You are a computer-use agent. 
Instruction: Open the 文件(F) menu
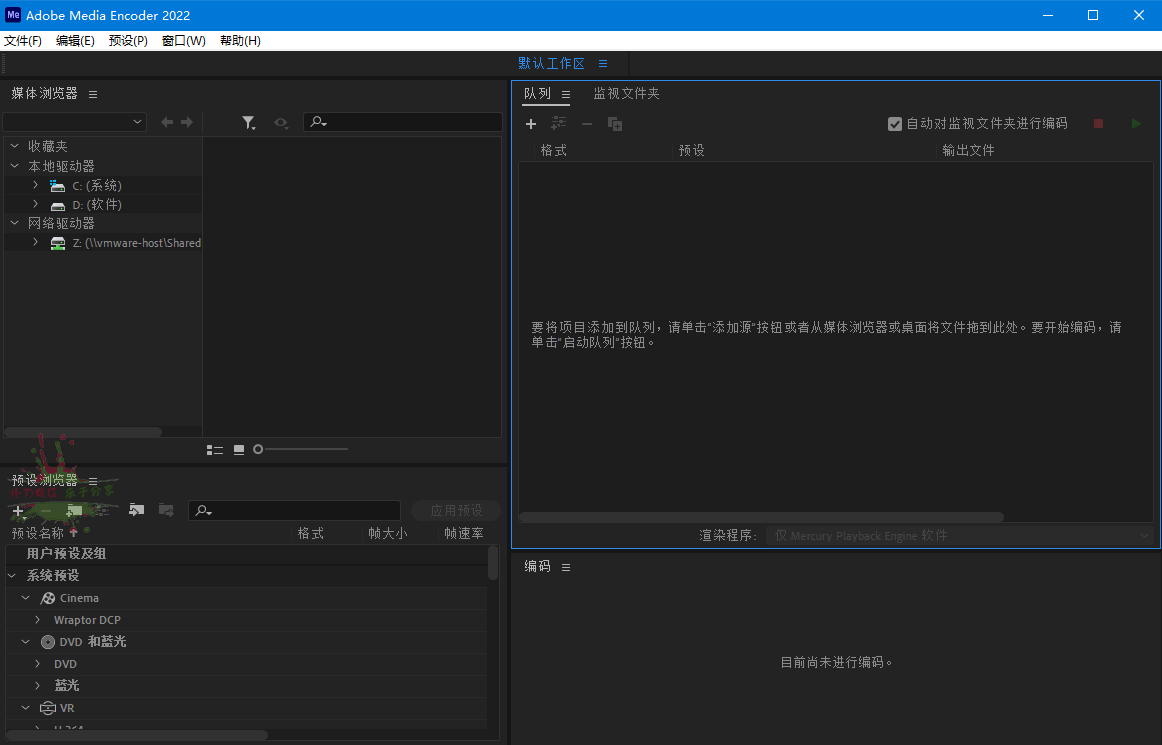pyautogui.click(x=23, y=41)
